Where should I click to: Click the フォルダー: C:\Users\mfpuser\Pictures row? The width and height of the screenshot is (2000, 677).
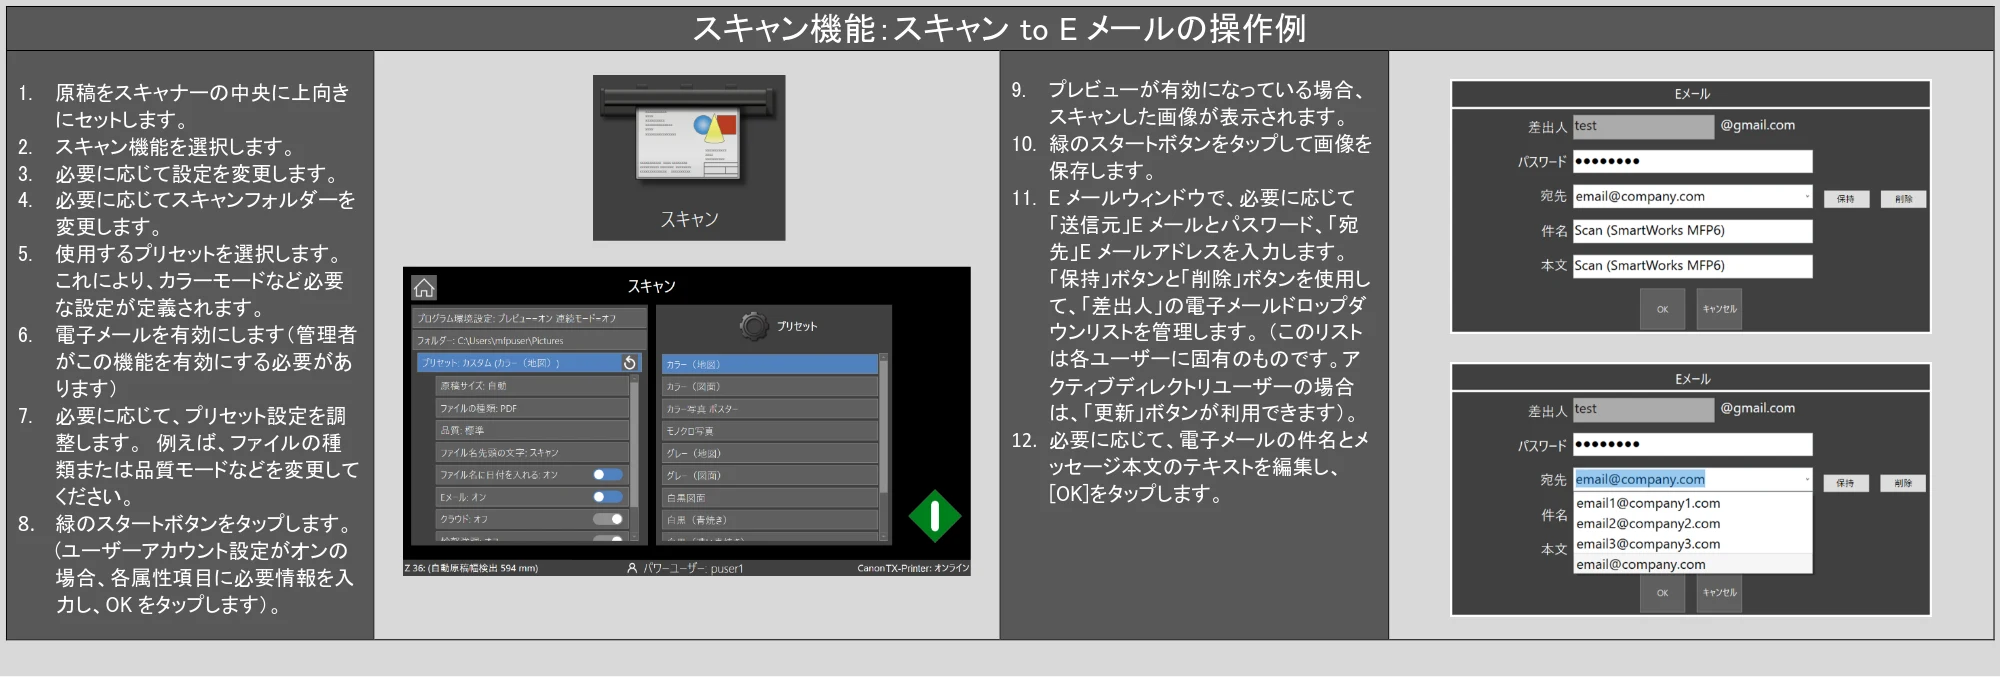(529, 340)
